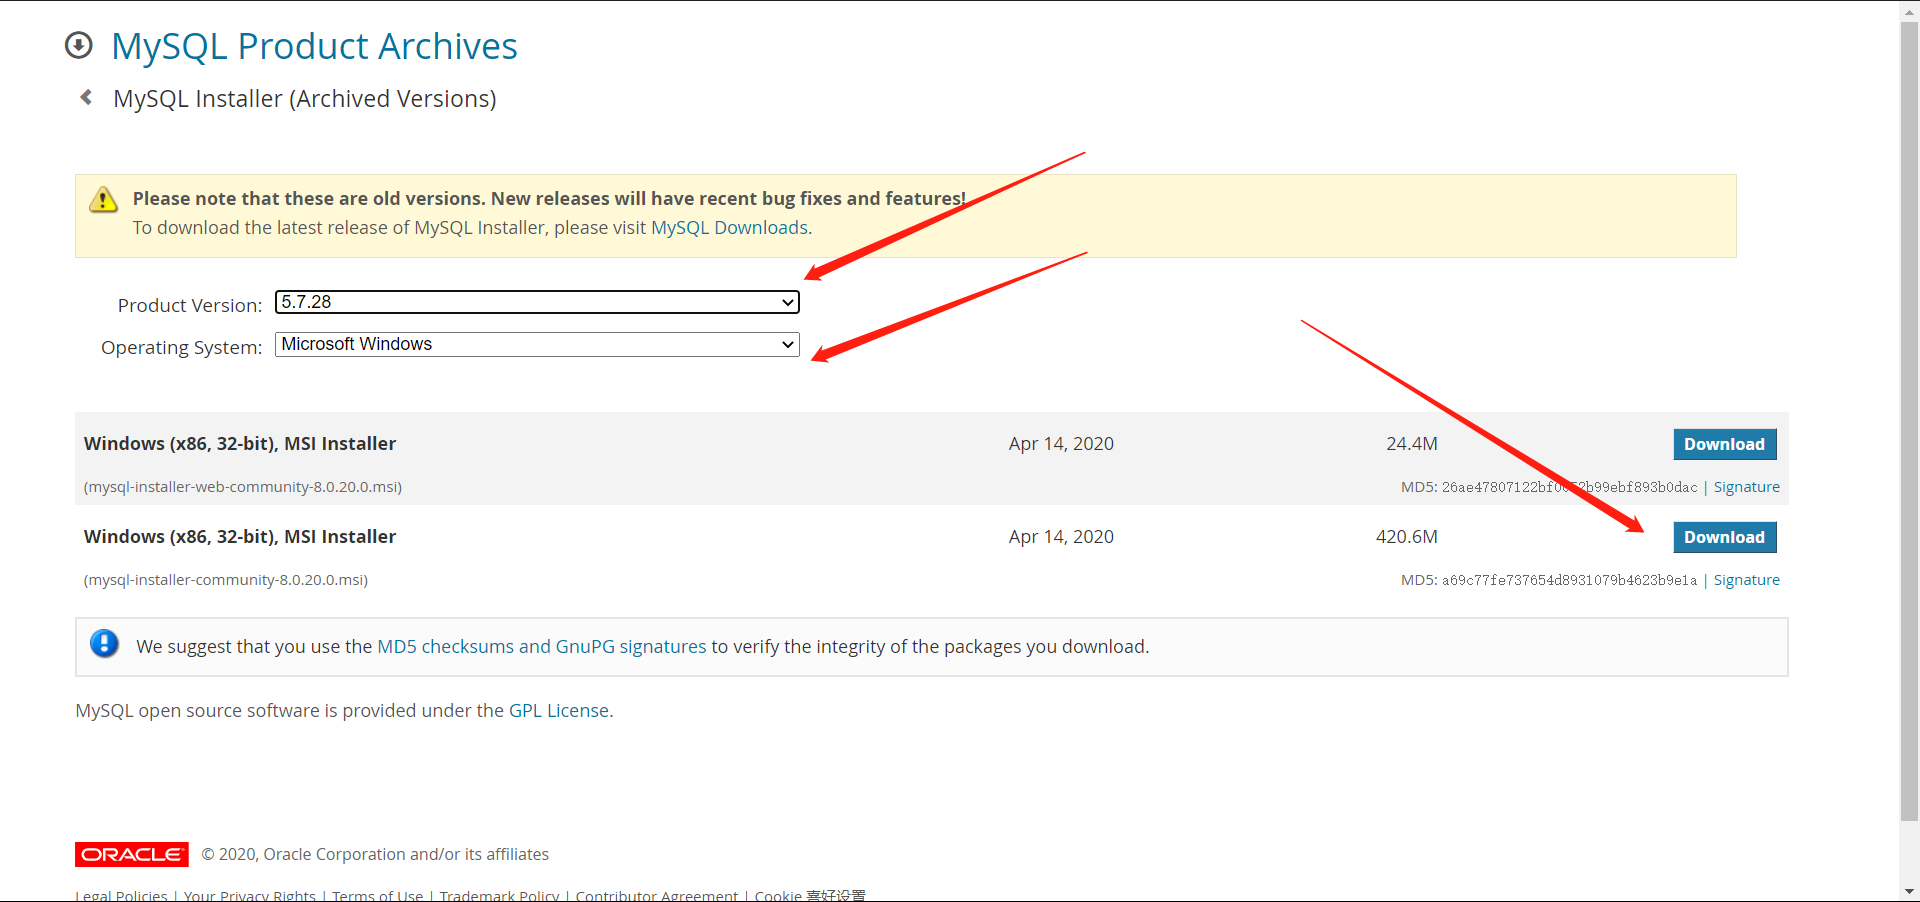Click the file name mysql-installer-community-8.0.20.0.msi
The image size is (1920, 902).
226,580
